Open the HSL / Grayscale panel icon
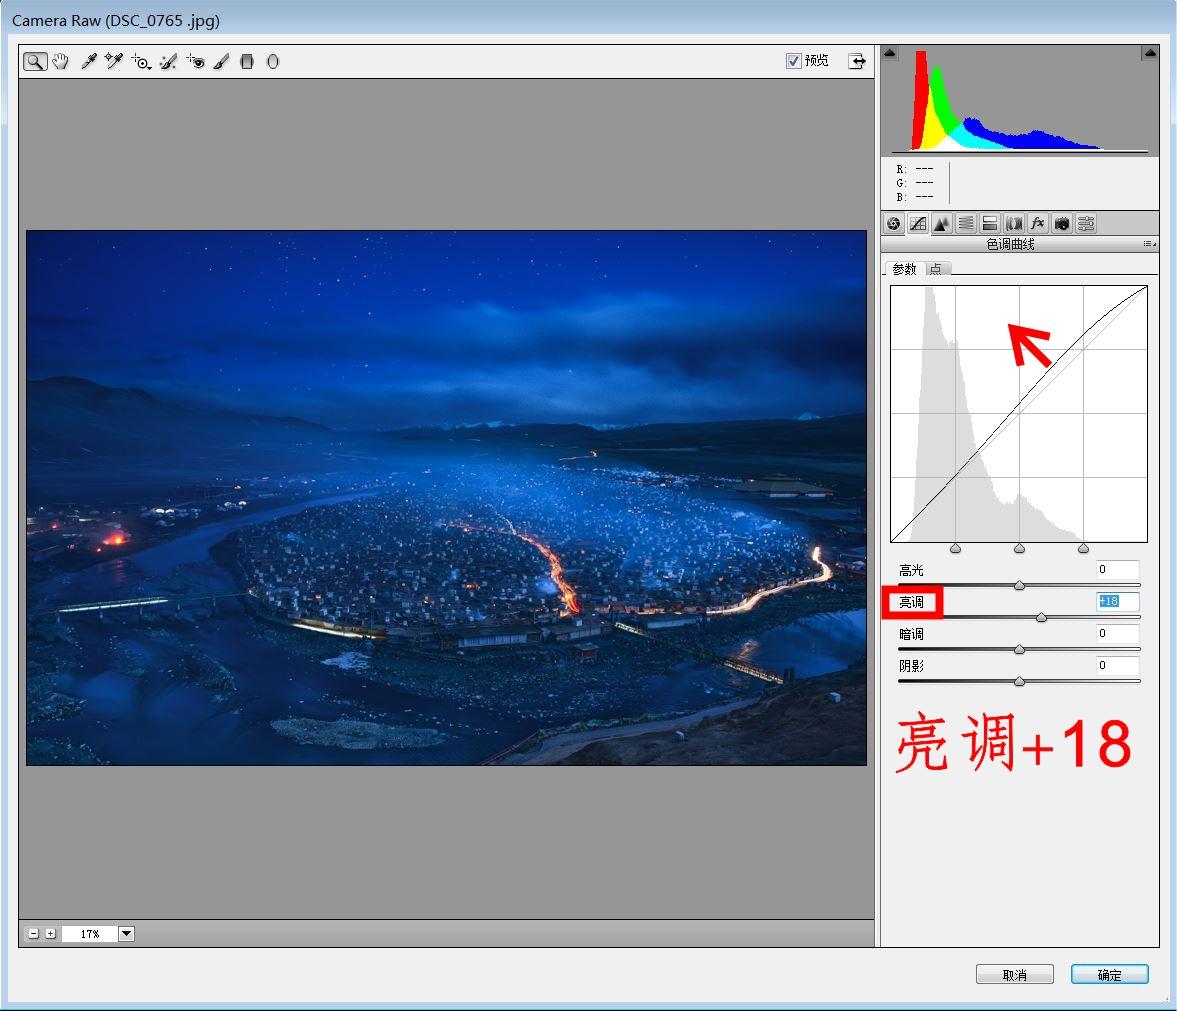Viewport: 1177px width, 1011px height. 966,224
